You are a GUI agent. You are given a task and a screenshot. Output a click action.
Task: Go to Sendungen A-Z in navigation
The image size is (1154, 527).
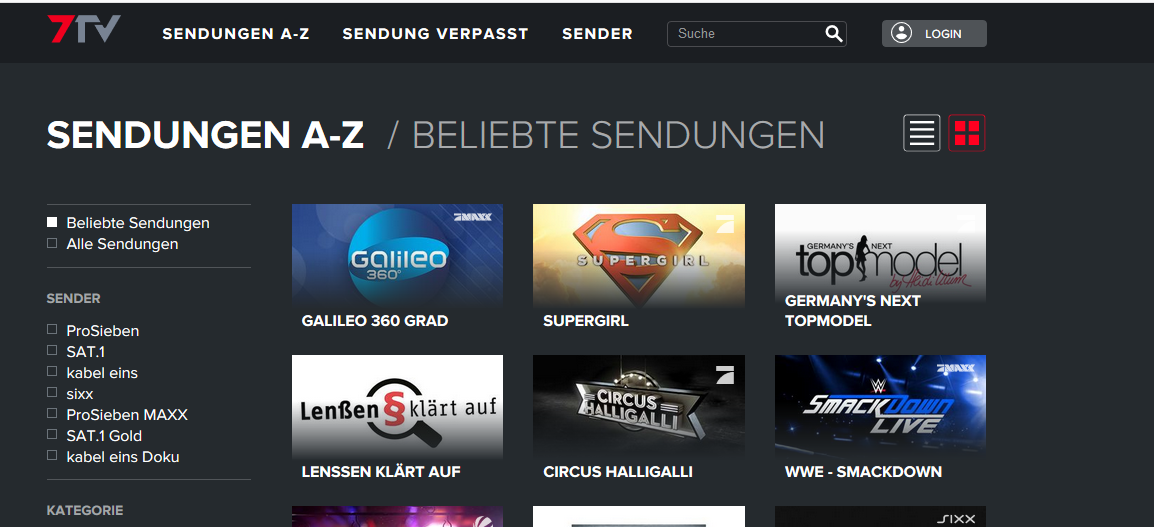tap(236, 34)
